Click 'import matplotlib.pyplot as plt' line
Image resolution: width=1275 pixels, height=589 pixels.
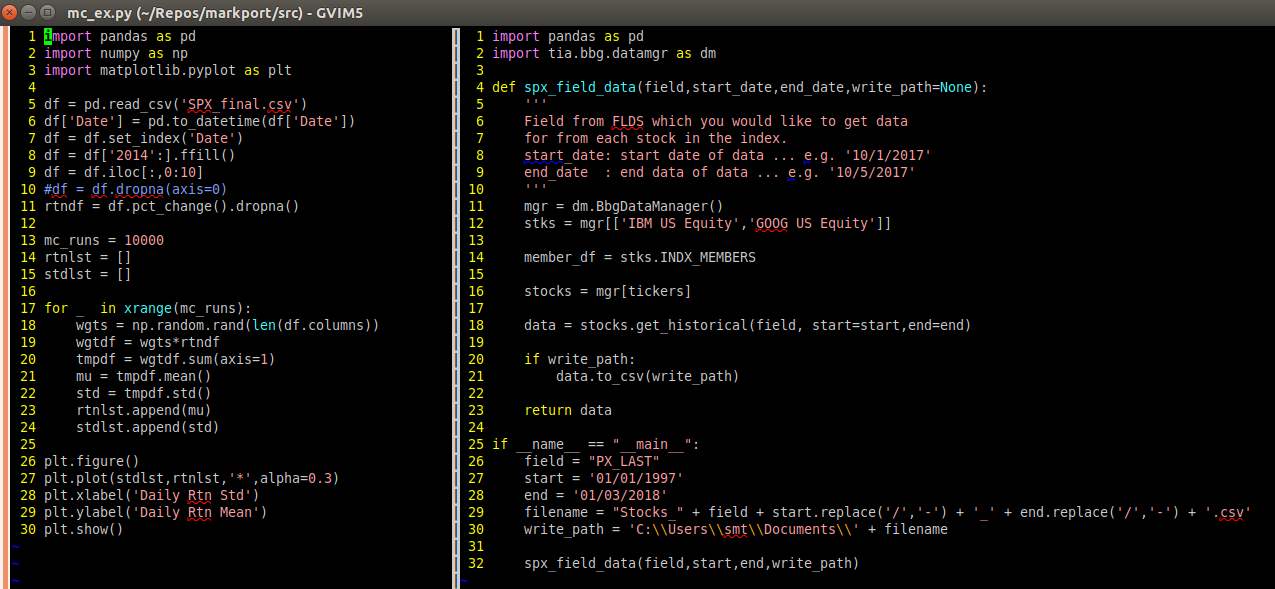[x=168, y=70]
